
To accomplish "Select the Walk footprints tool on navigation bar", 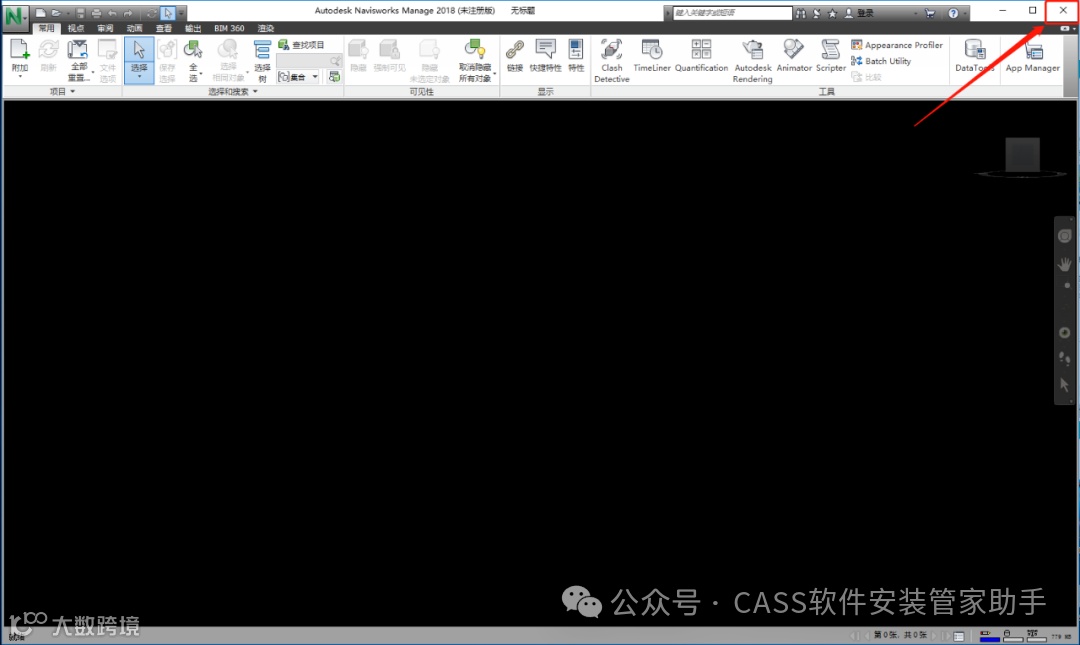I will (x=1064, y=358).
